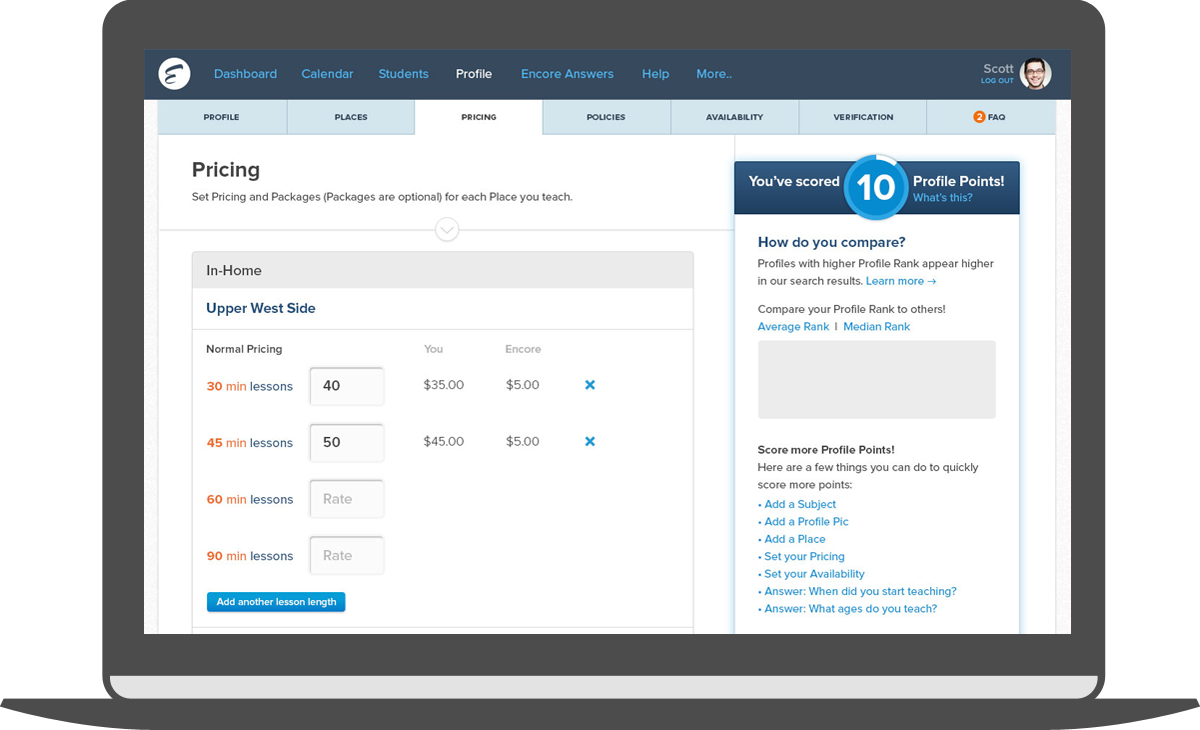1200x730 pixels.
Task: Open the Availability tab
Action: pyautogui.click(x=734, y=117)
